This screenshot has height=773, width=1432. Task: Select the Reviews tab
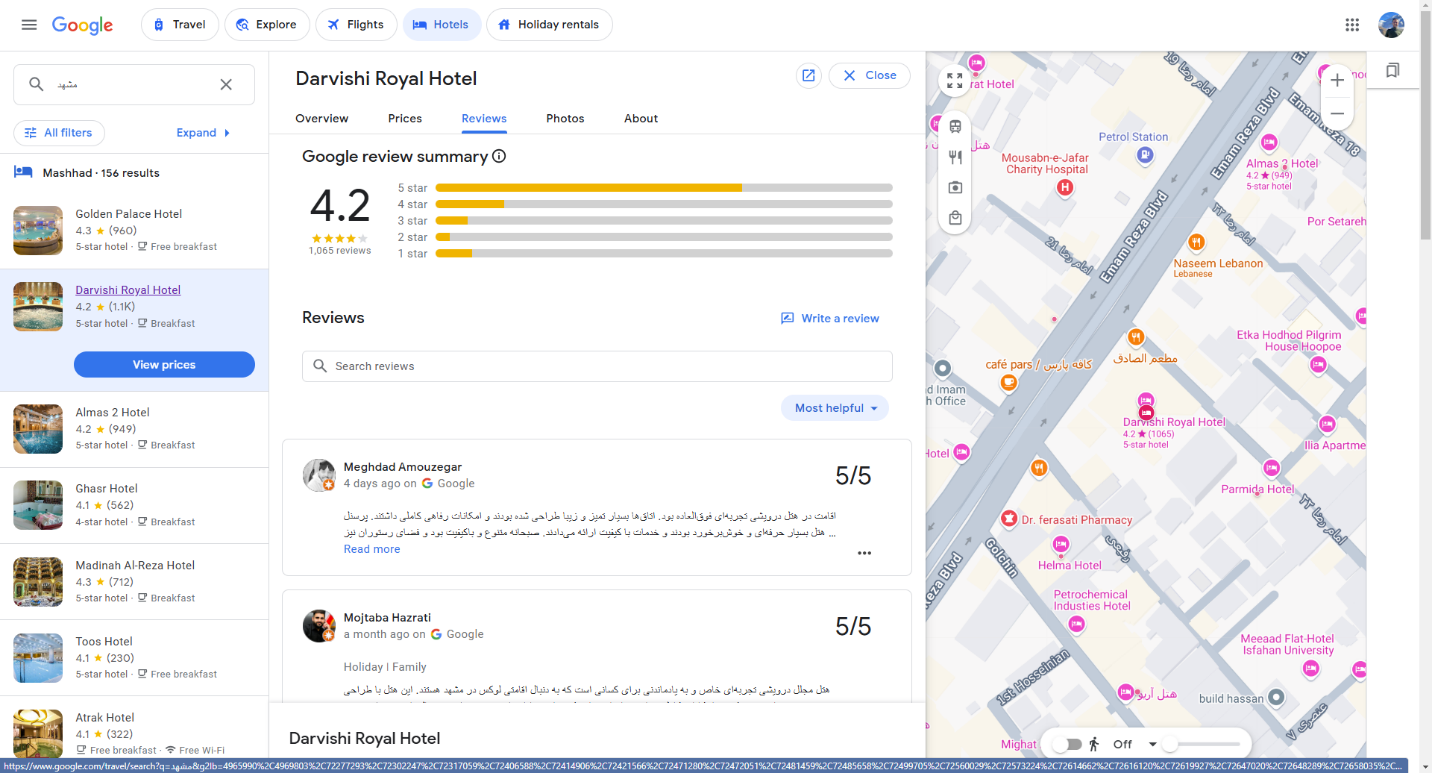(x=484, y=118)
